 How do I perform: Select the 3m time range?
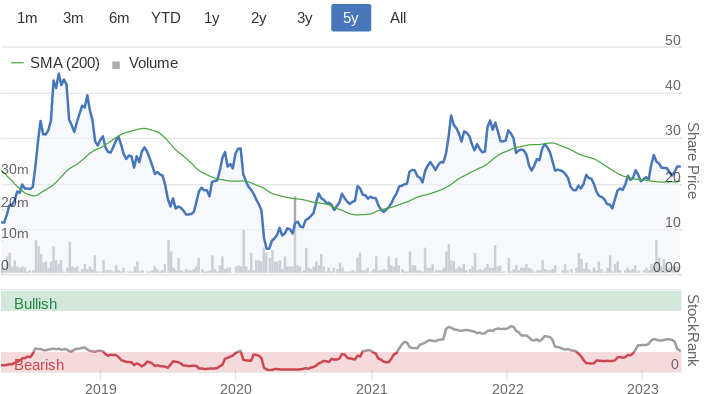tap(73, 18)
